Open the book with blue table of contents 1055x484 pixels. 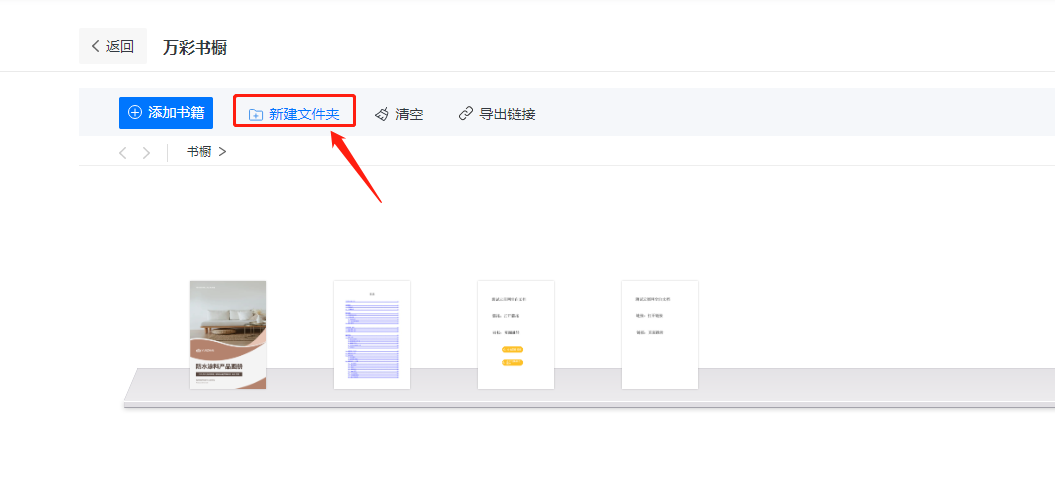tap(372, 334)
